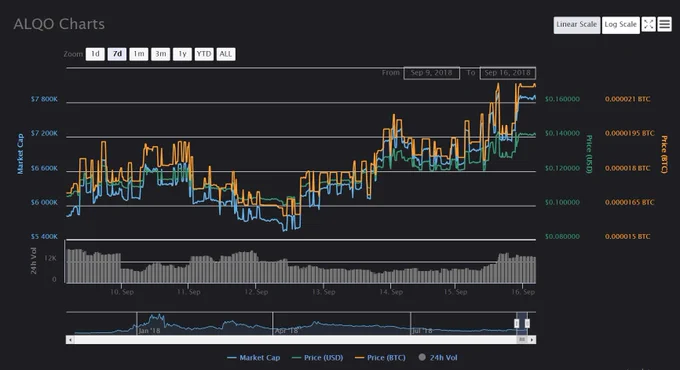Click the 15. Sep axis label
This screenshot has height=370, width=680.
455,292
